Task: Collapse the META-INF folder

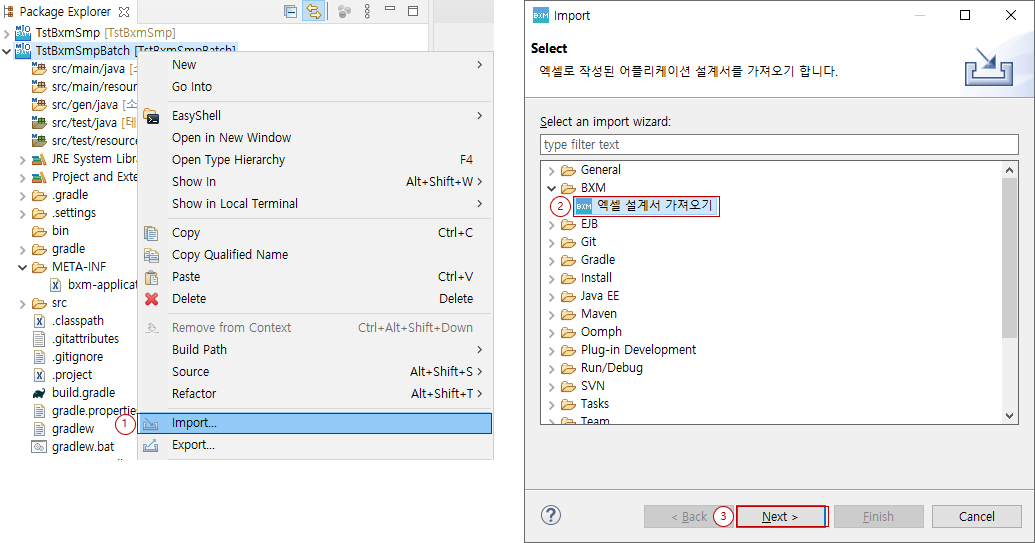Action: point(23,267)
